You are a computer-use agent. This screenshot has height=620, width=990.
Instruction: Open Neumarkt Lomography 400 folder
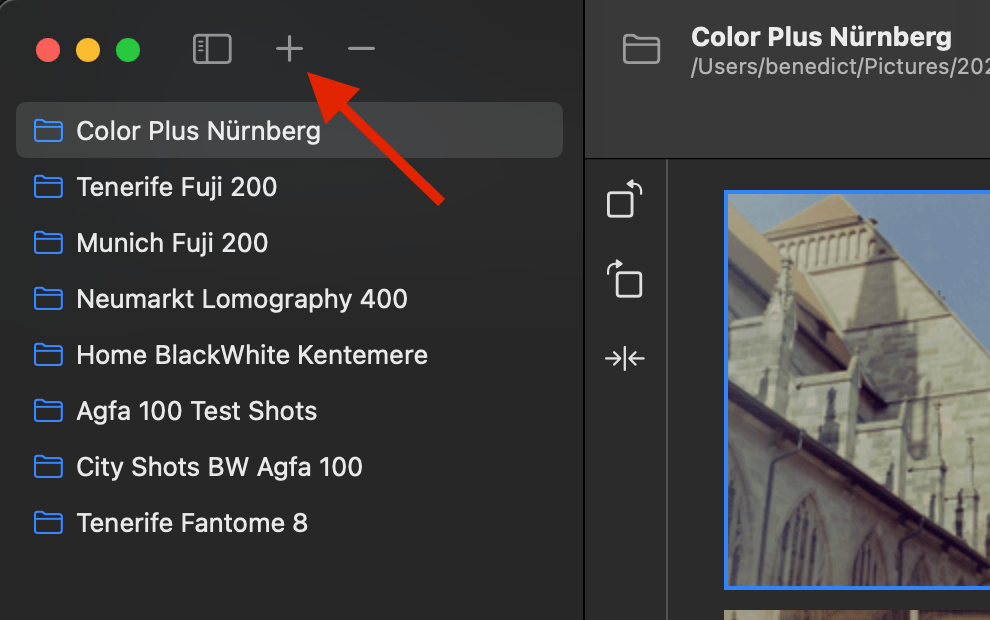coord(241,299)
